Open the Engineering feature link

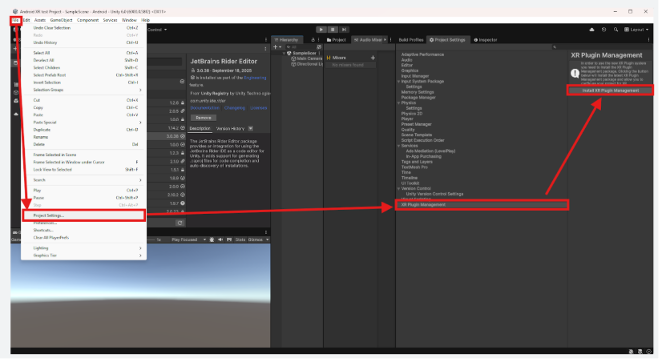tap(255, 78)
